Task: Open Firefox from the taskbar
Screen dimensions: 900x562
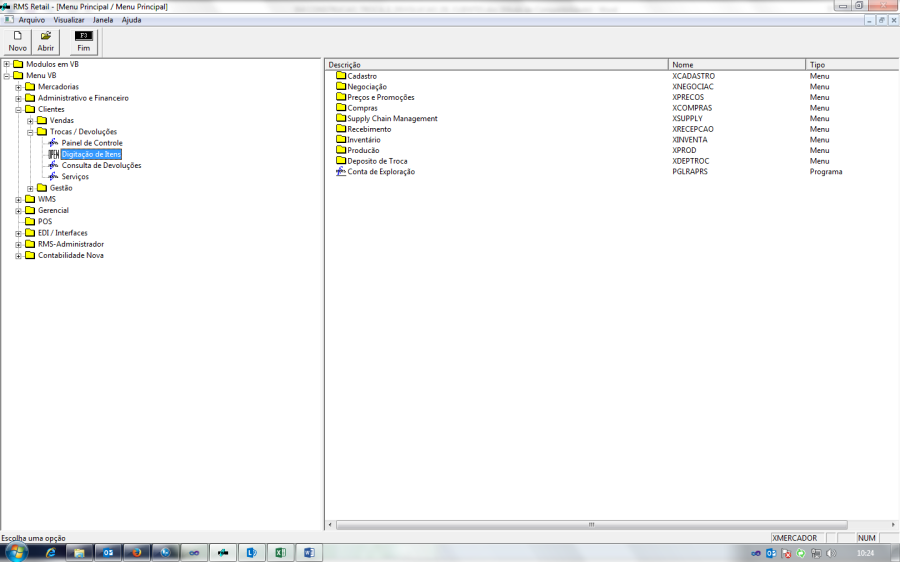Action: coord(137,553)
